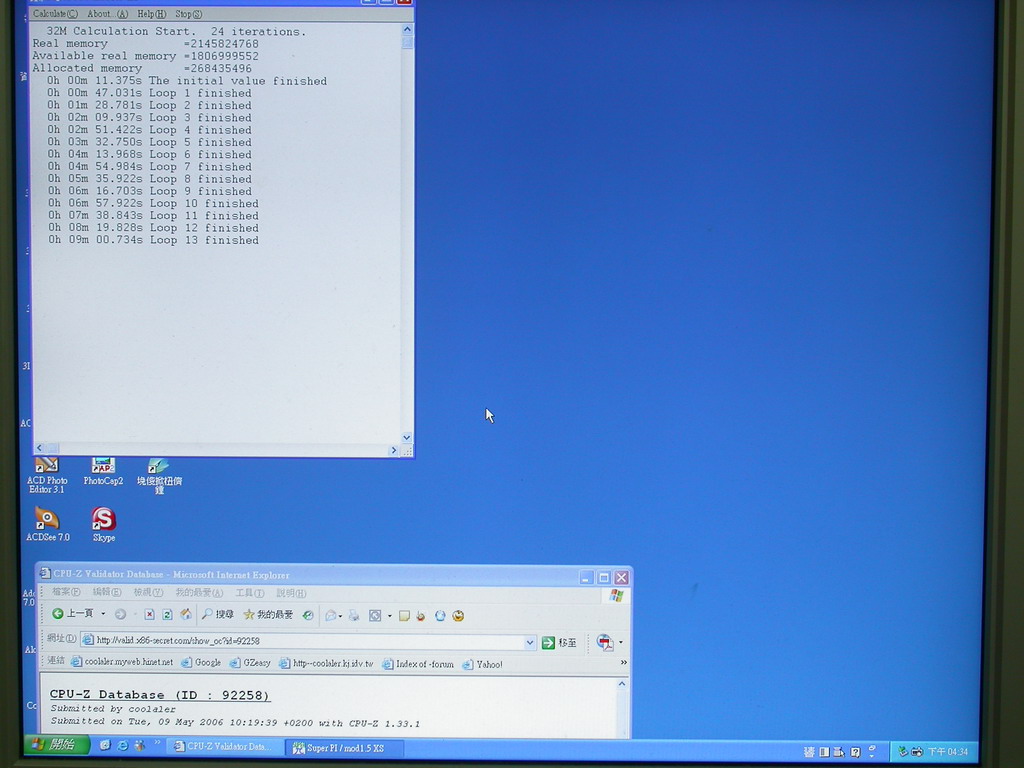The image size is (1024, 768).
Task: Select the 'Loop 13 finished' line in Super PI
Action: pos(153,240)
